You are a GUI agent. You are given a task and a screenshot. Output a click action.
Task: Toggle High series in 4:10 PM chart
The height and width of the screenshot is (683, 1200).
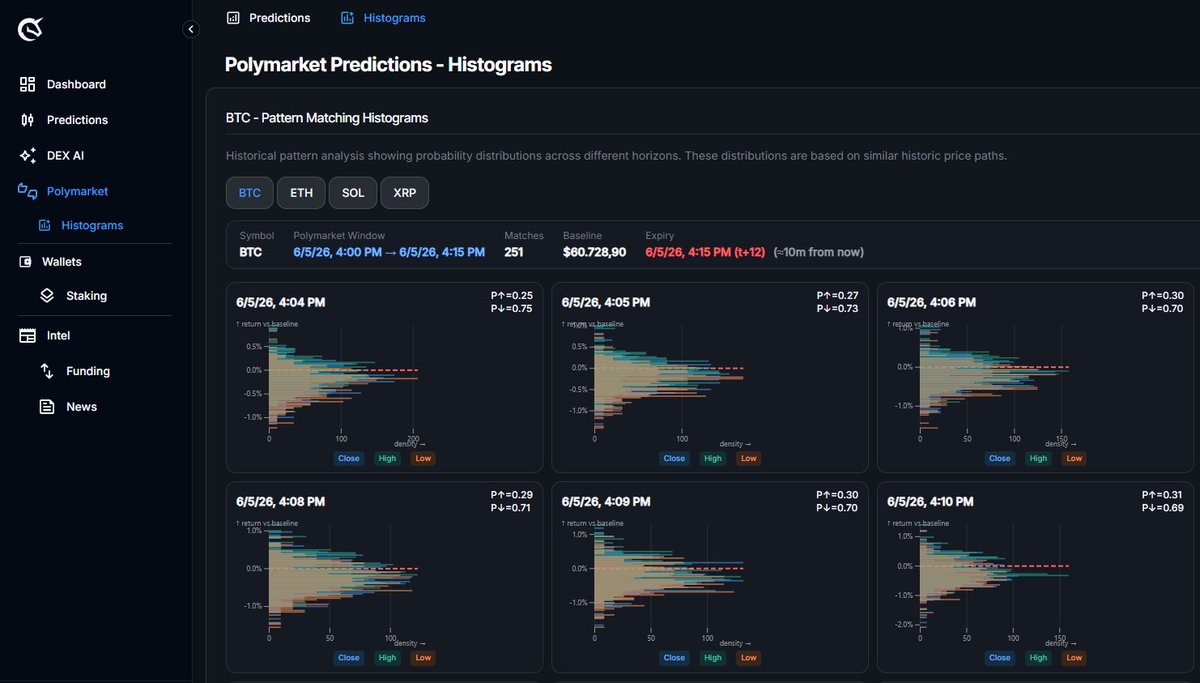1038,658
